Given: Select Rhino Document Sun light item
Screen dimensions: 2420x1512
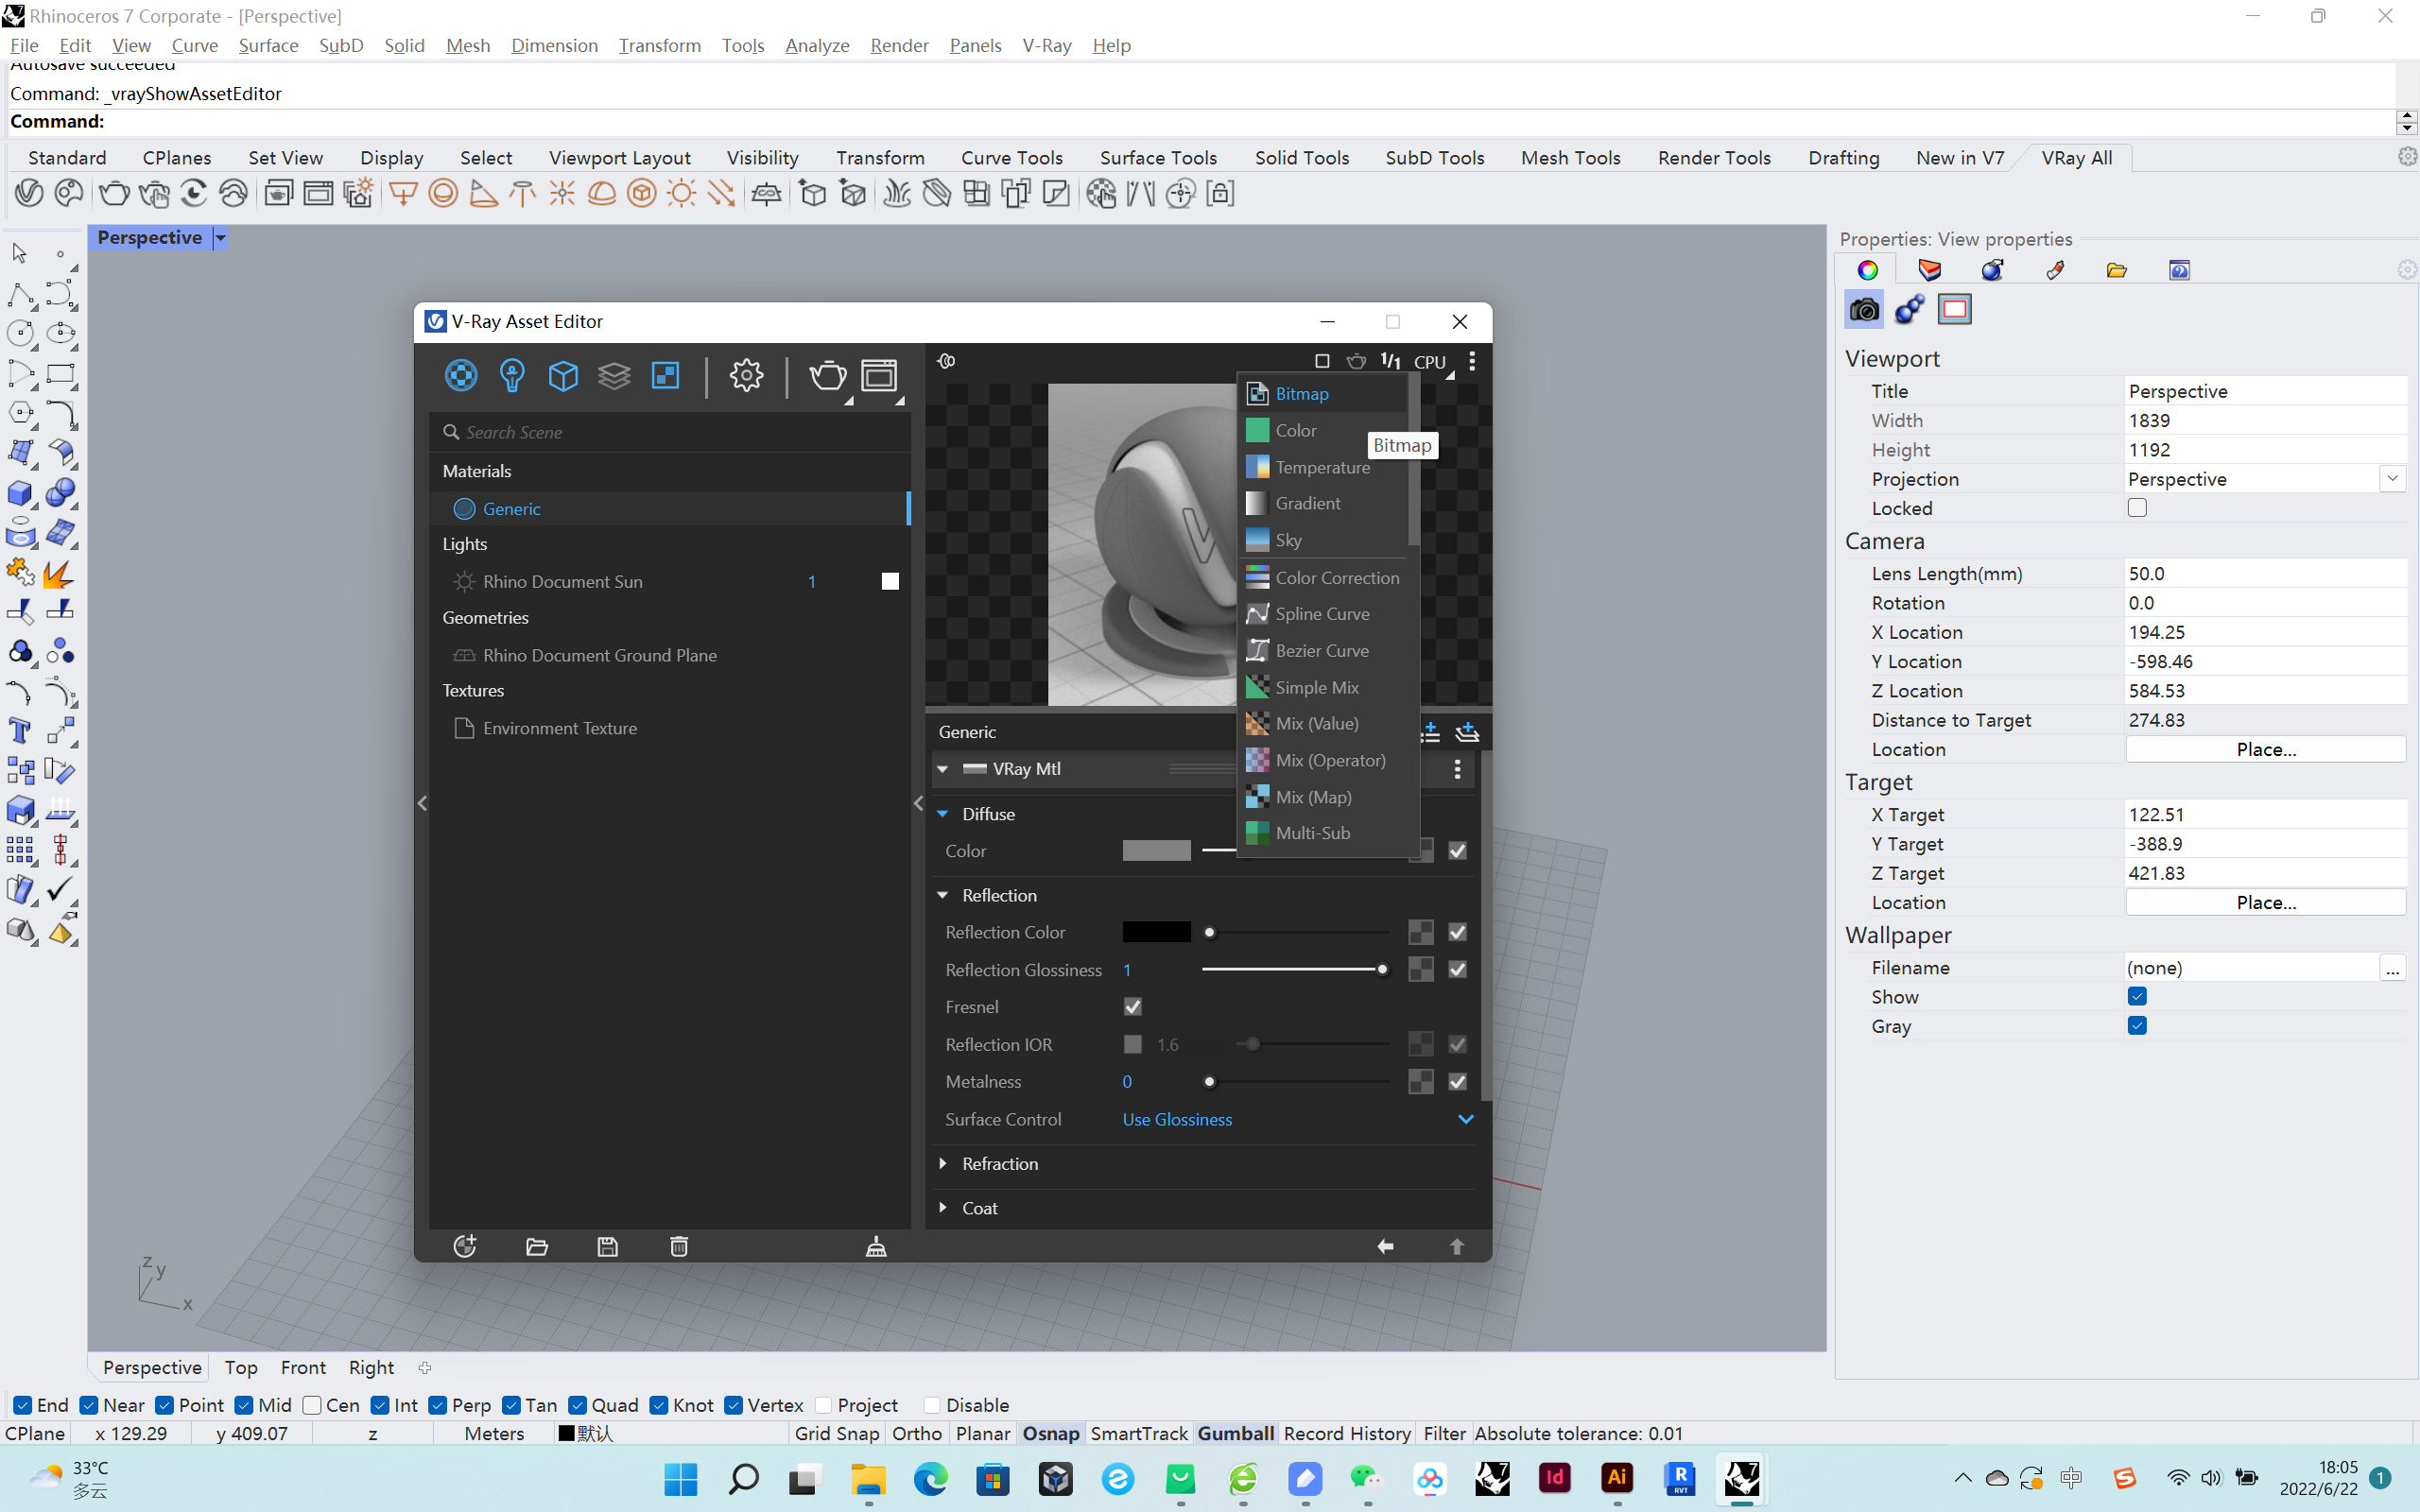Looking at the screenshot, I should coord(671,581).
